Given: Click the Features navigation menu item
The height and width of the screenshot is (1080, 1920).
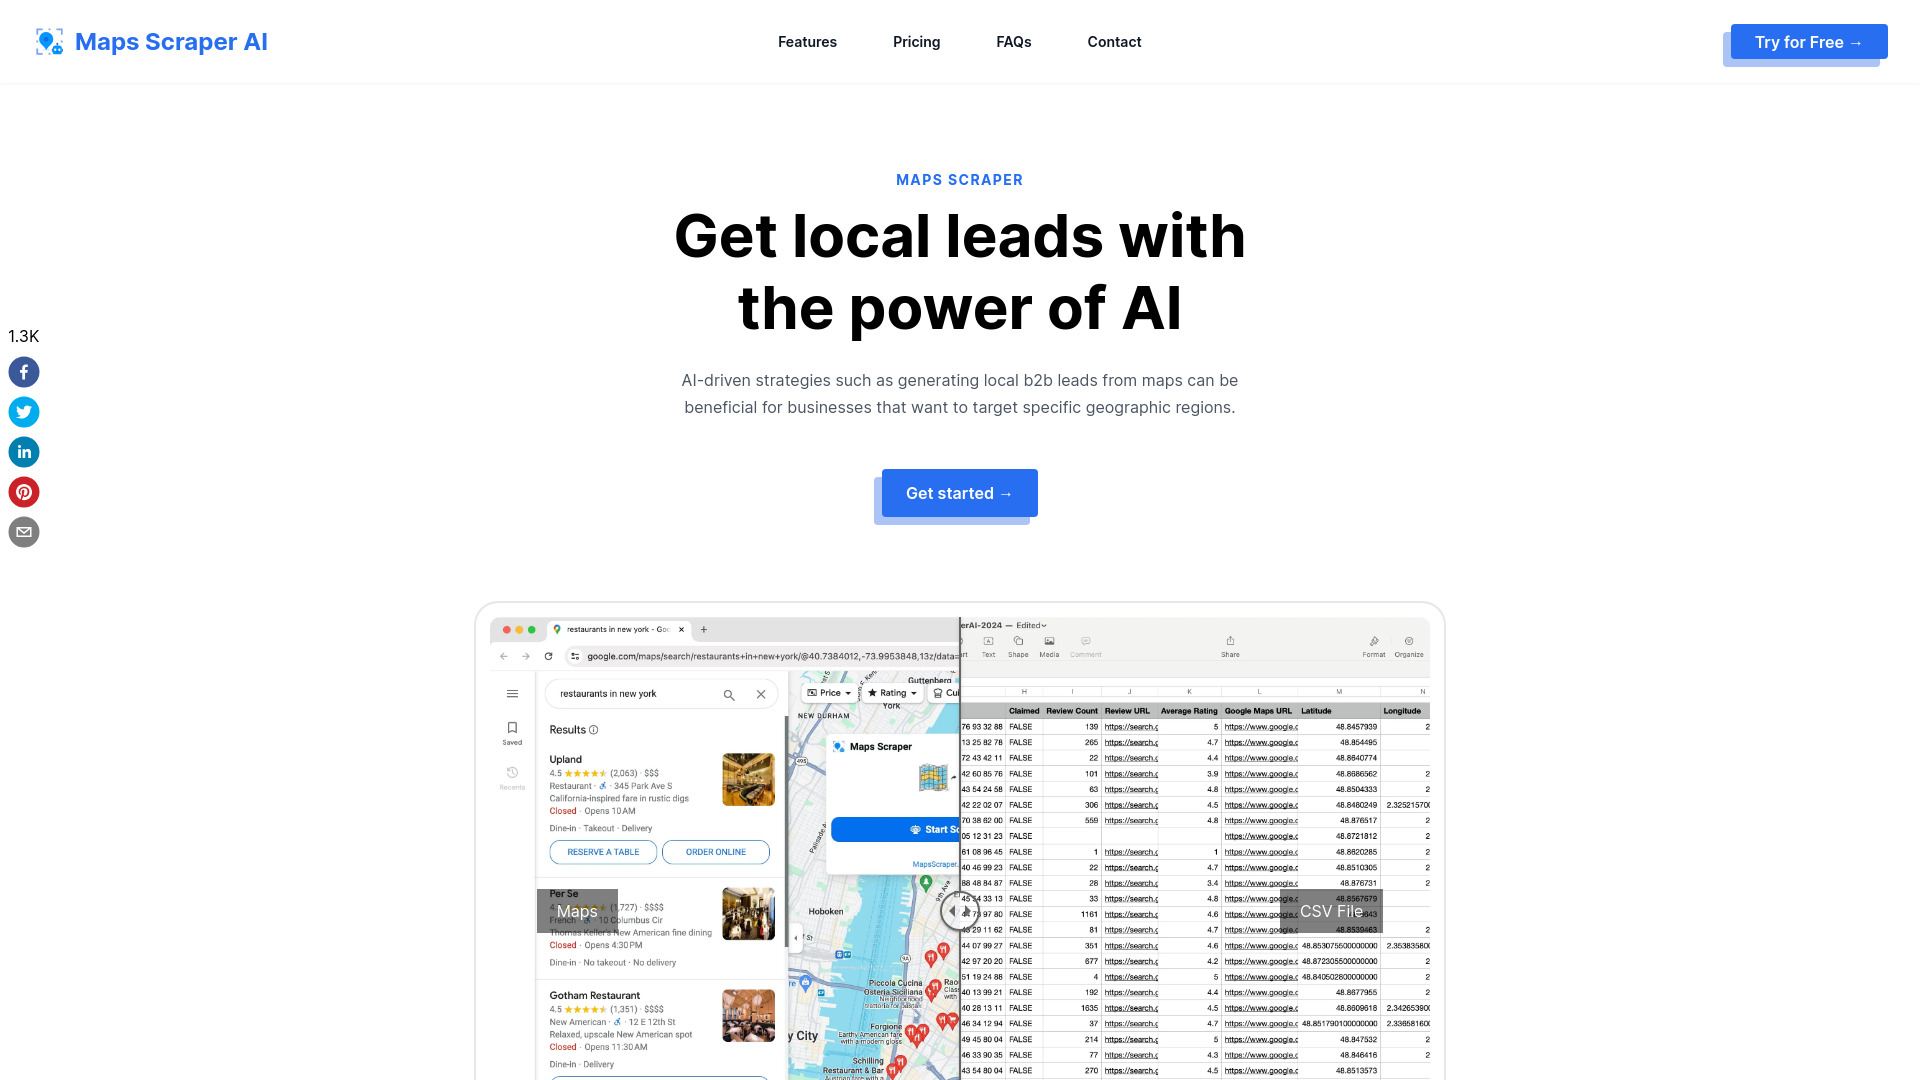Looking at the screenshot, I should (x=807, y=41).
